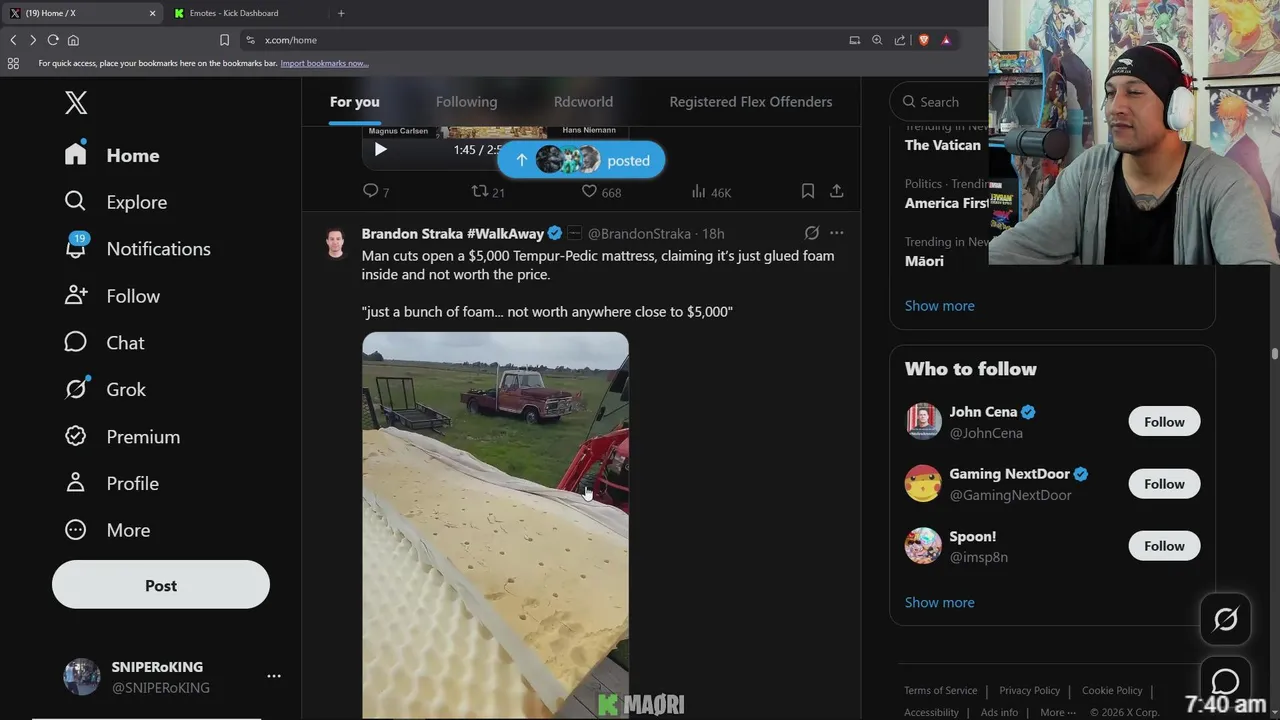Open Grok from the sidebar
The image size is (1280, 720).
pos(105,390)
